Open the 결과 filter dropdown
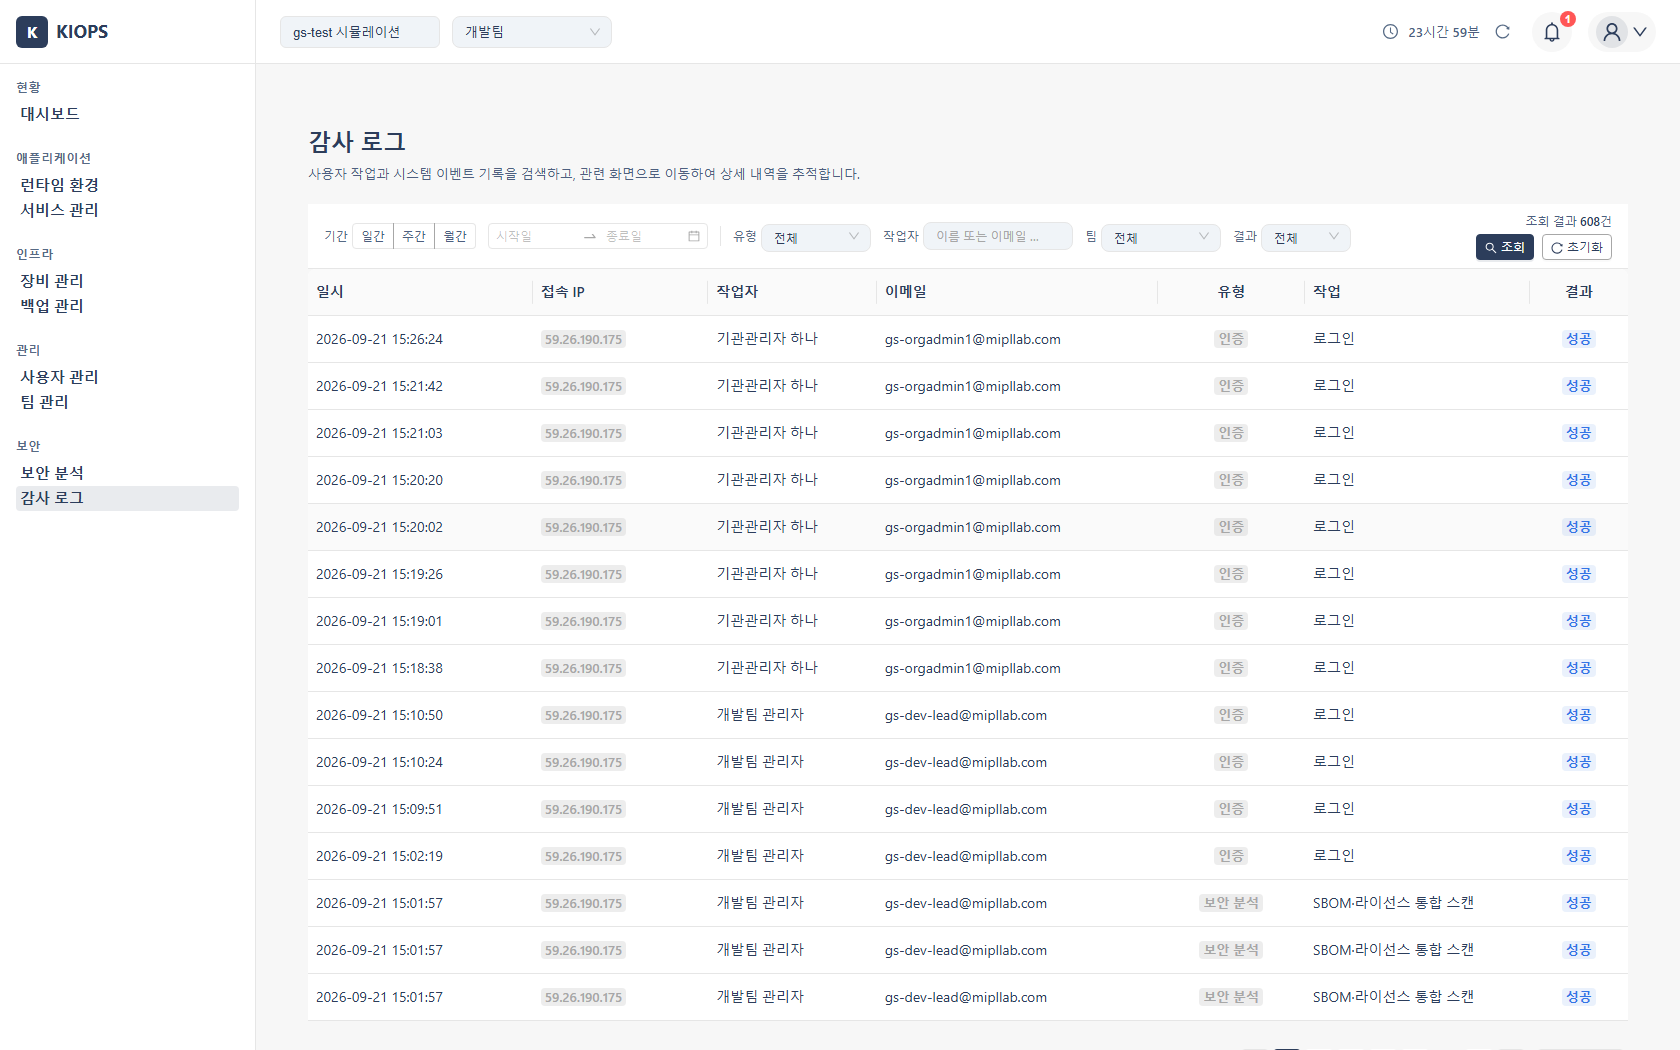This screenshot has width=1680, height=1050. (1306, 237)
